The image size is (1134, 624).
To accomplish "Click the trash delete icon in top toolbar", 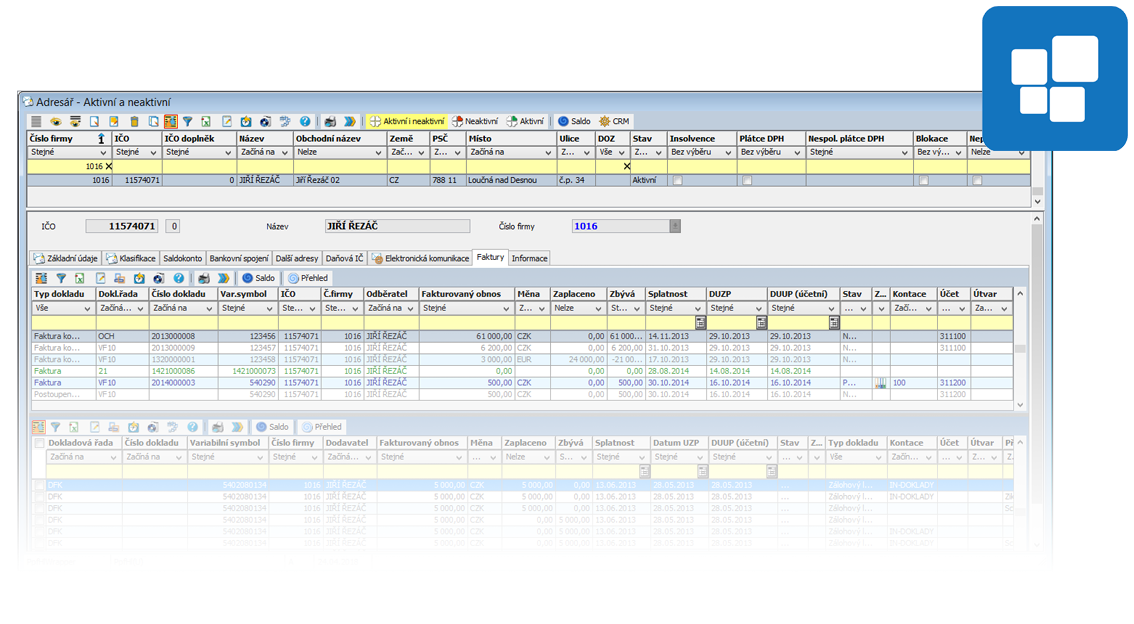I will point(134,121).
